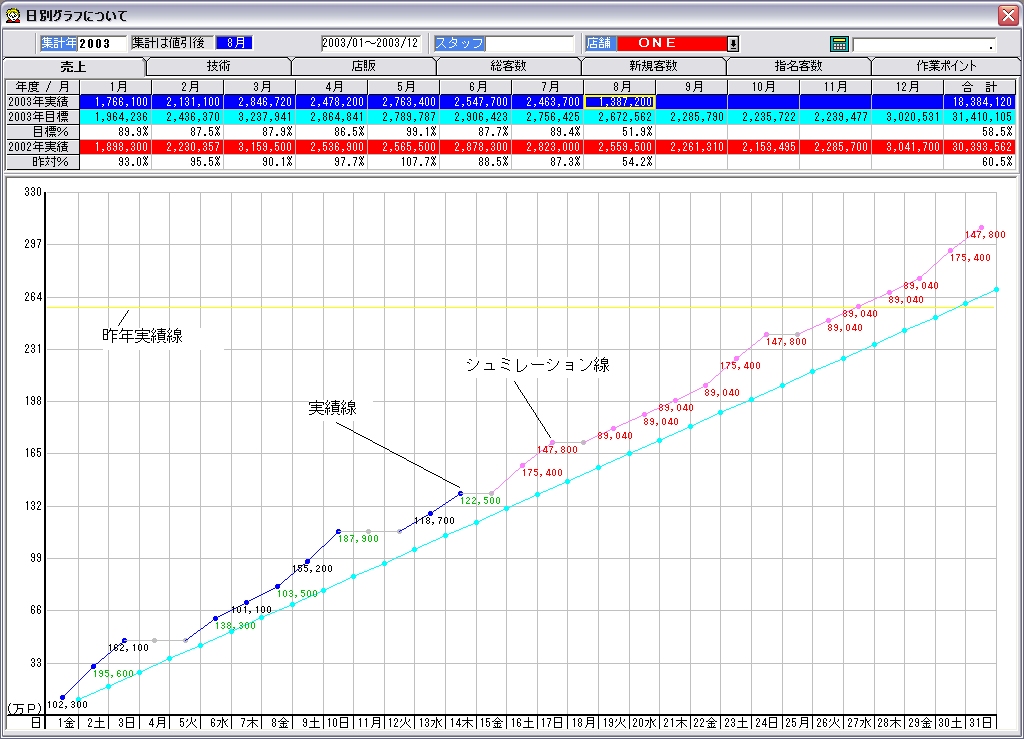
Task: Close the 日別グラフについて window
Action: [x=1008, y=15]
